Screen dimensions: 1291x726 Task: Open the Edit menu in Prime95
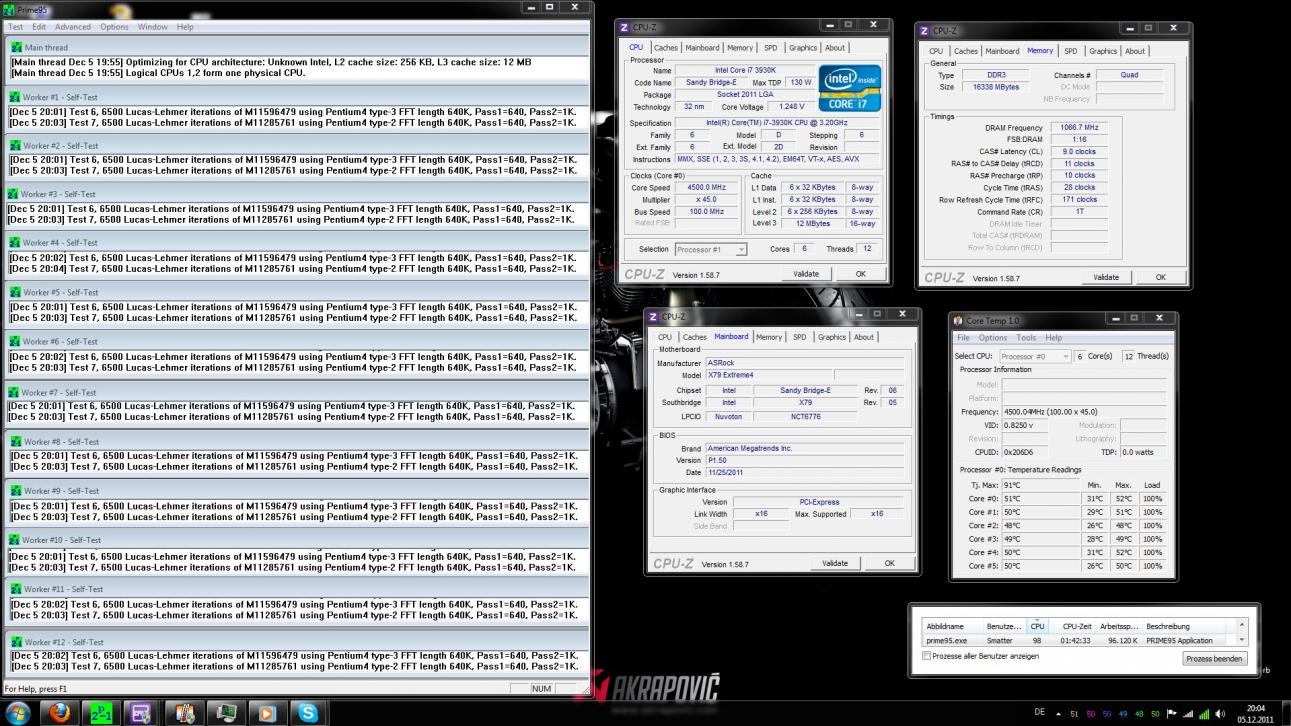tap(39, 27)
